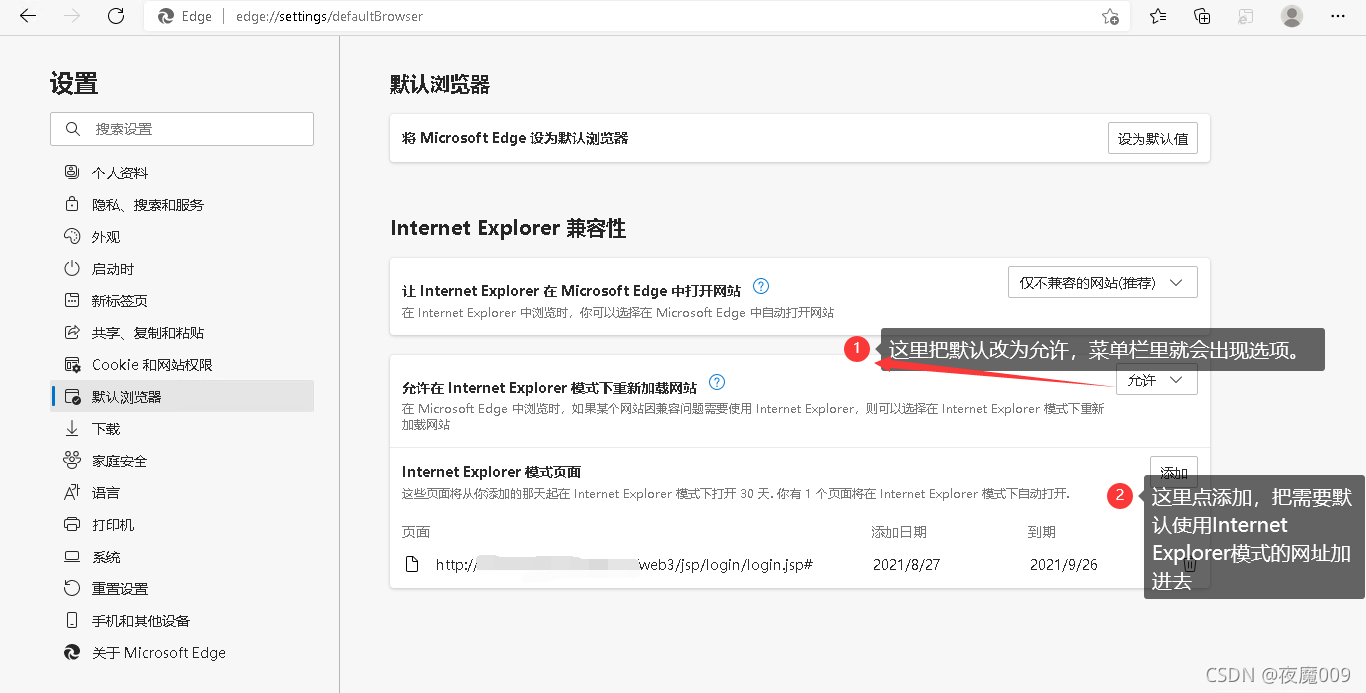This screenshot has height=693, width=1366.
Task: Click the 到期 column header
Action: tap(1042, 532)
